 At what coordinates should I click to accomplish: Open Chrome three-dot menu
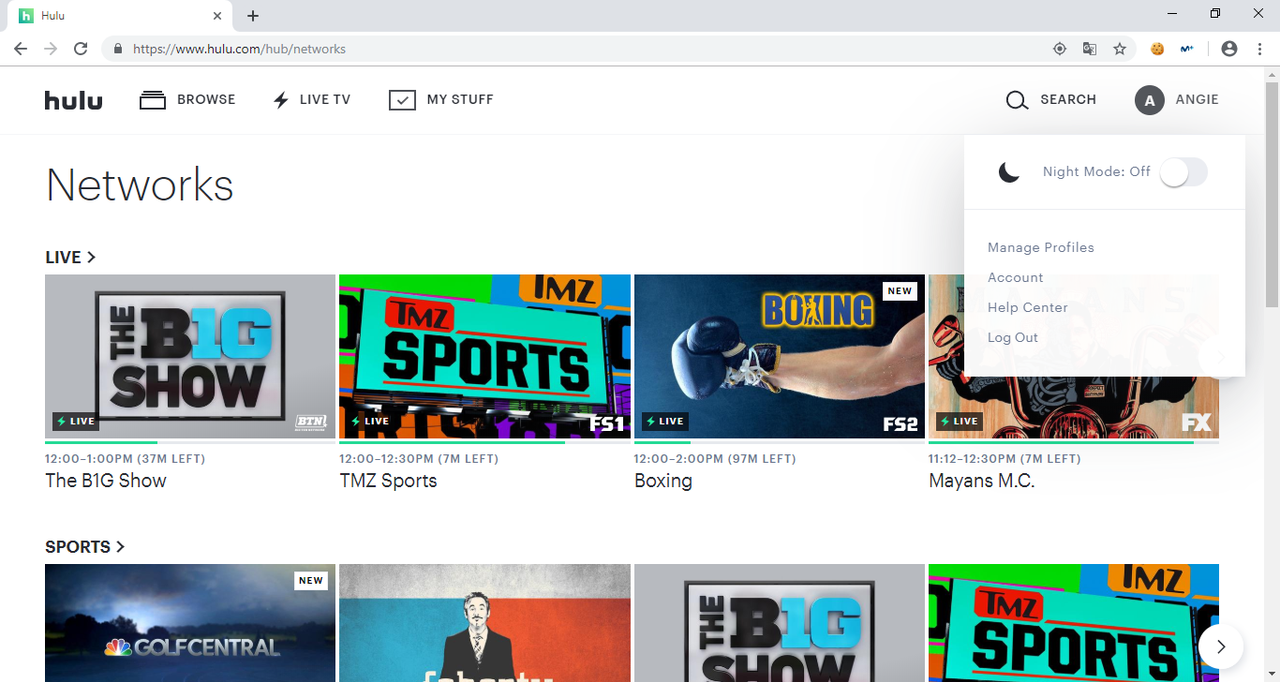pos(1258,48)
